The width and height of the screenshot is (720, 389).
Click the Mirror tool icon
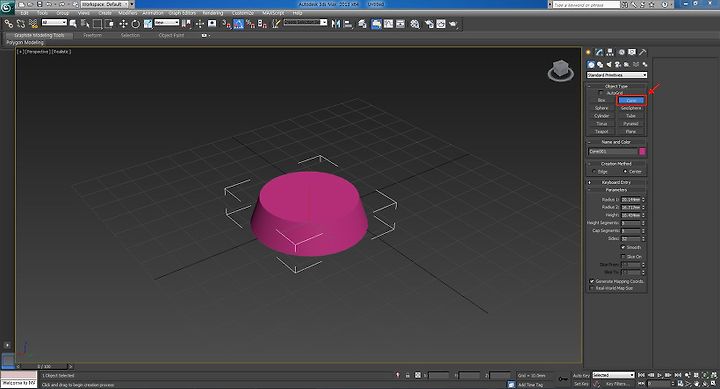pyautogui.click(x=336, y=24)
